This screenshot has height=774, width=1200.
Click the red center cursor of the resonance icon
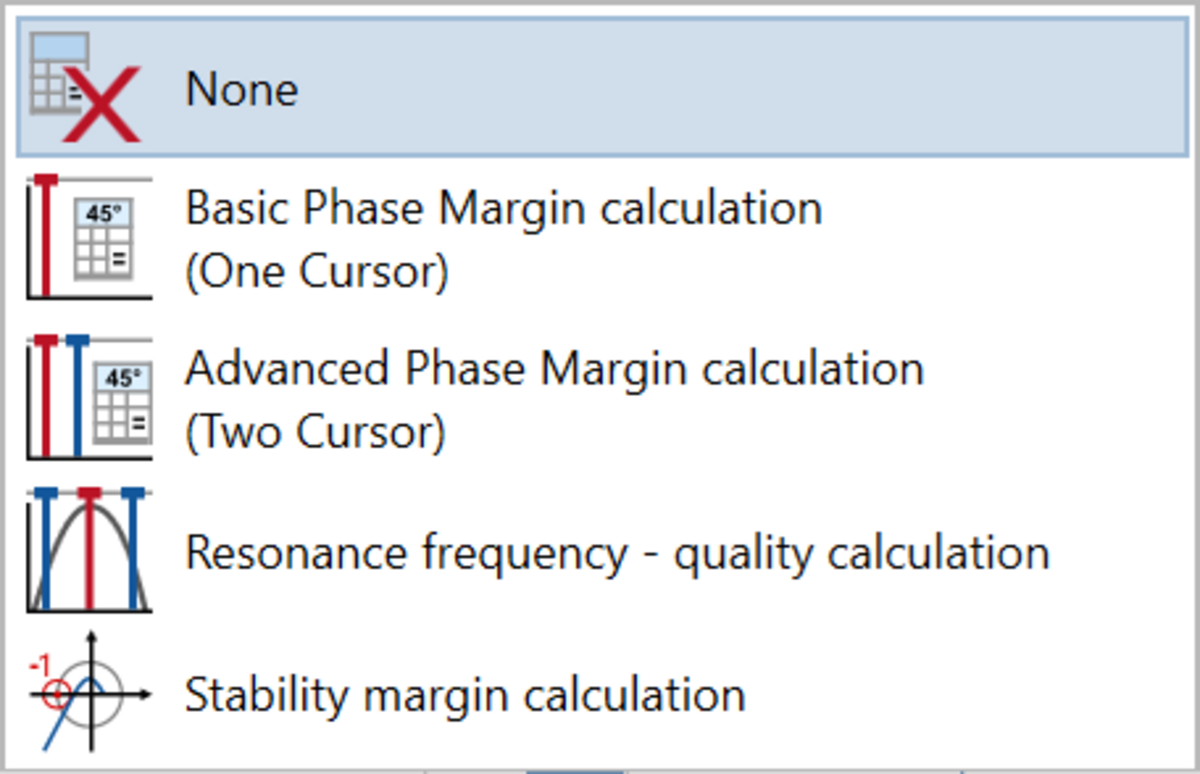coord(89,550)
